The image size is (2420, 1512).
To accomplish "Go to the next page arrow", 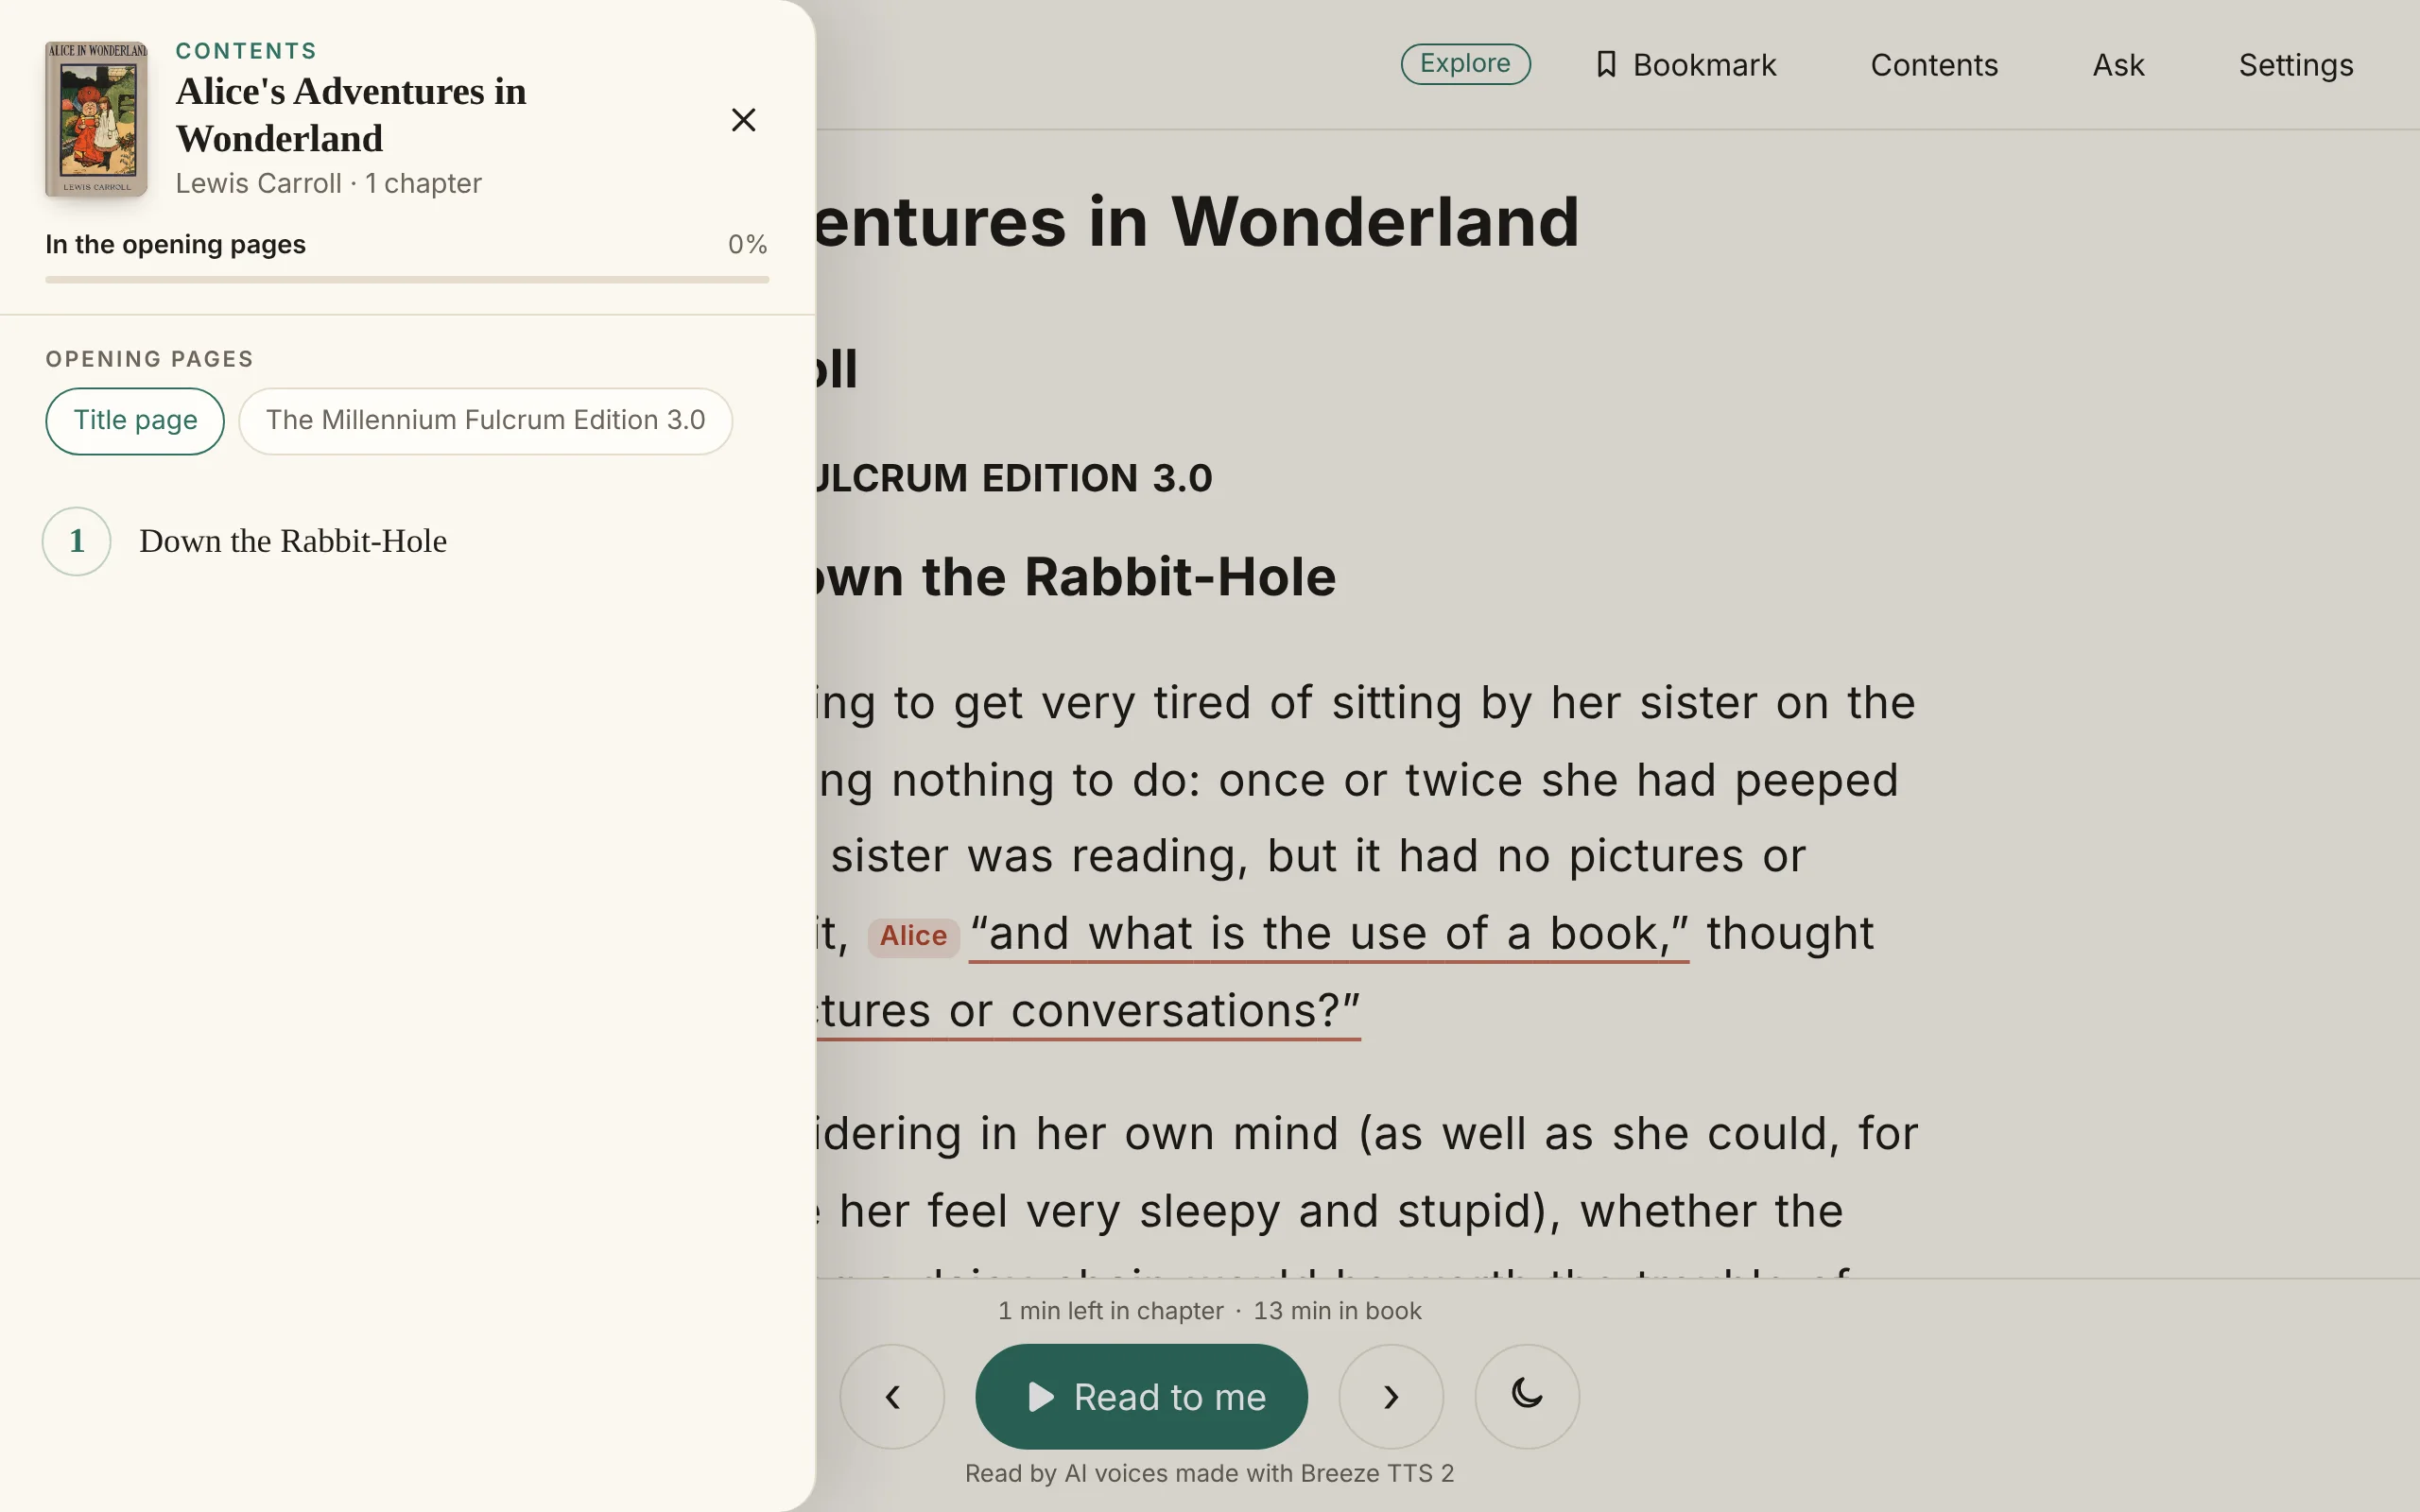I will pos(1391,1397).
